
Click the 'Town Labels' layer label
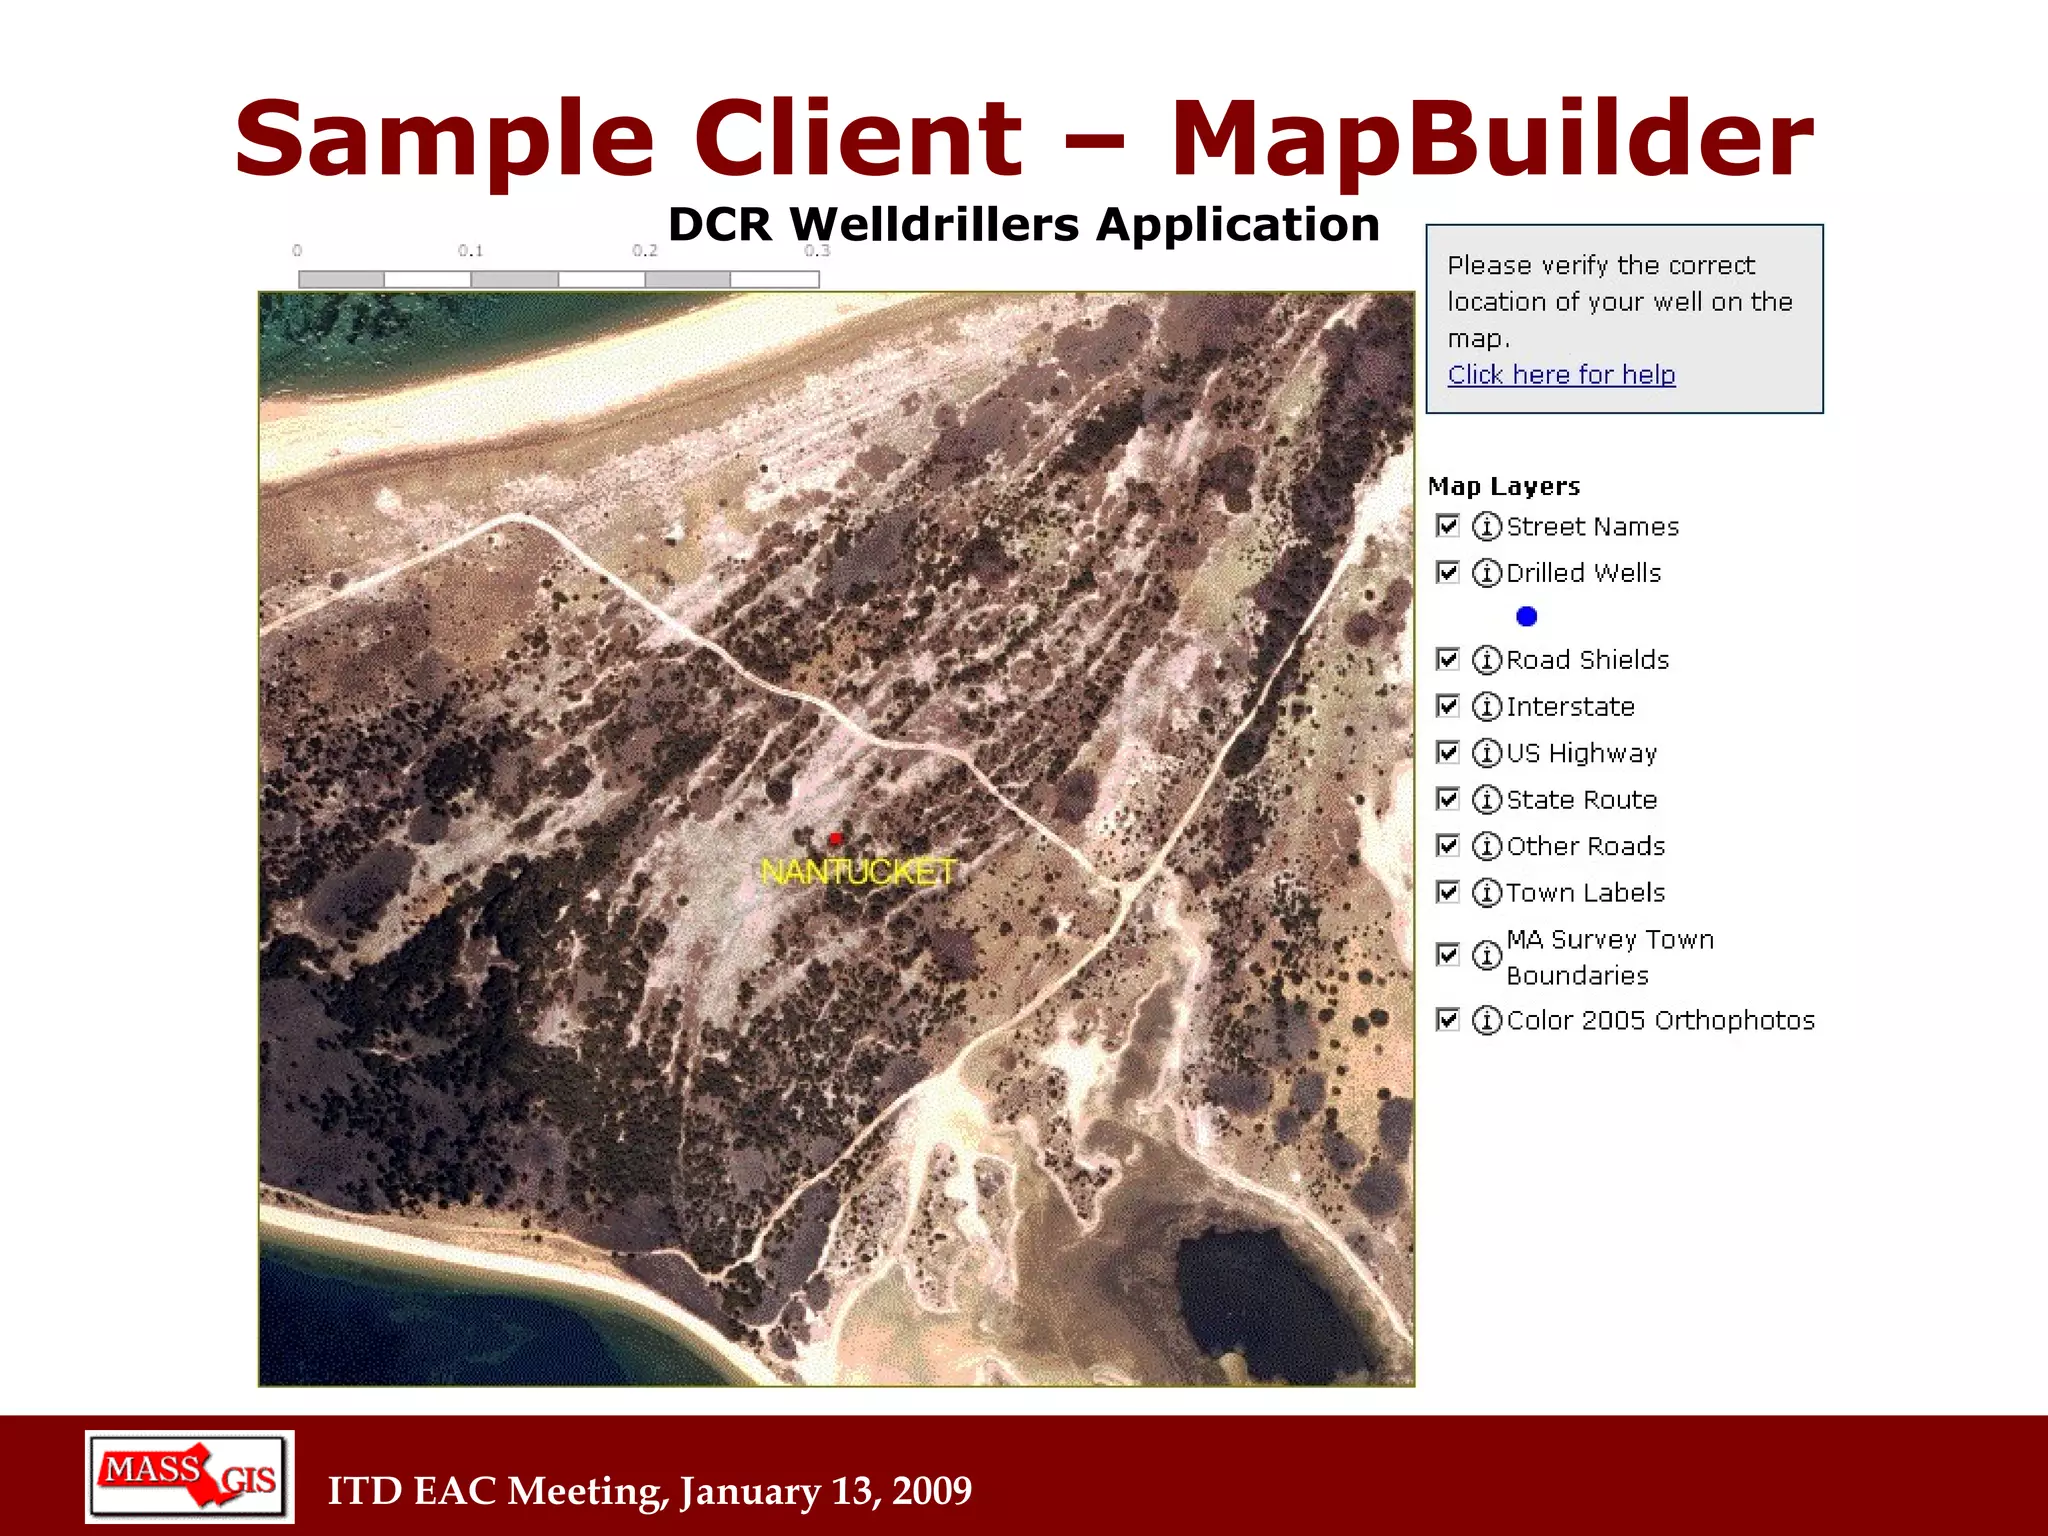click(1586, 892)
